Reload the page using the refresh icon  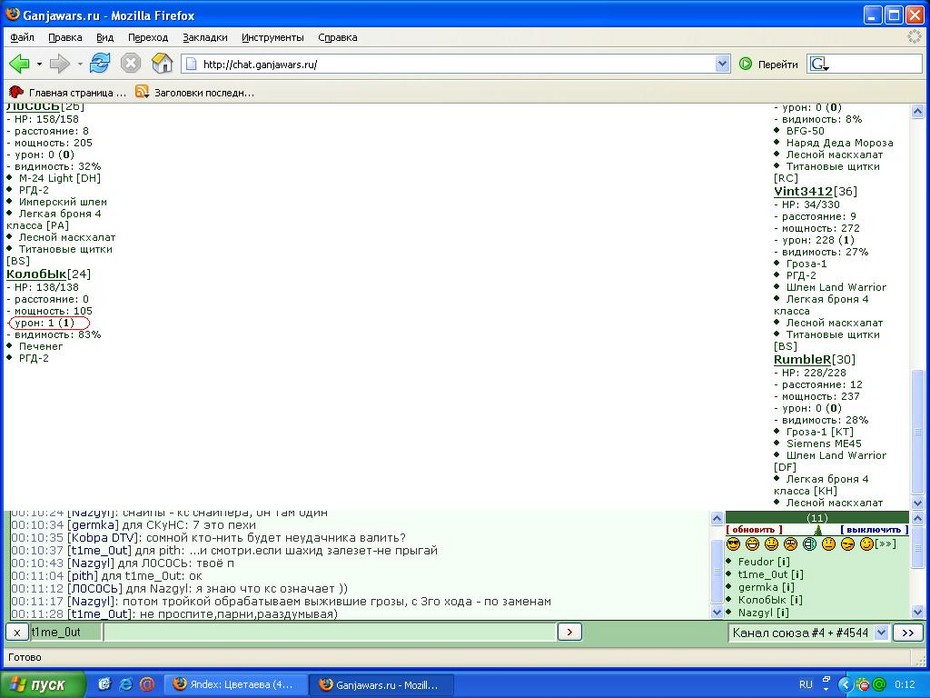point(100,63)
